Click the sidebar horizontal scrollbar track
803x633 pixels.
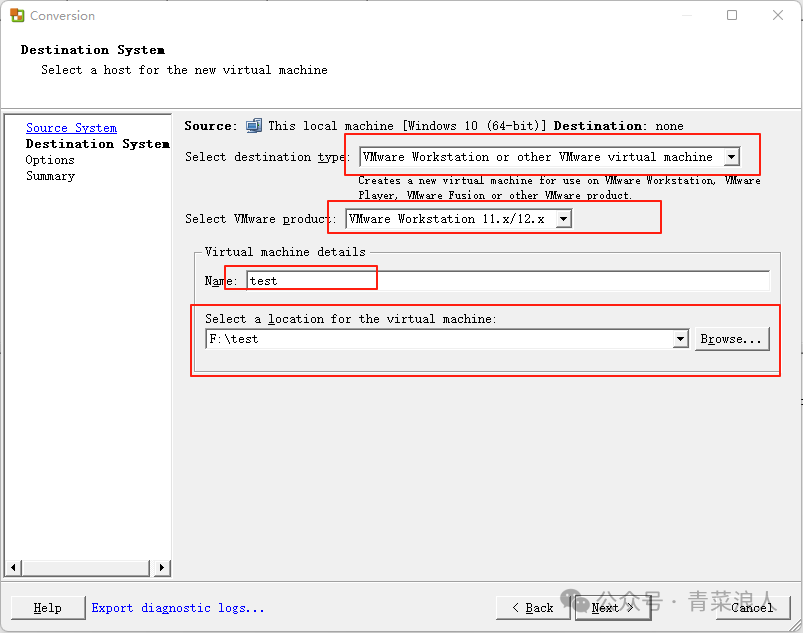(86, 567)
